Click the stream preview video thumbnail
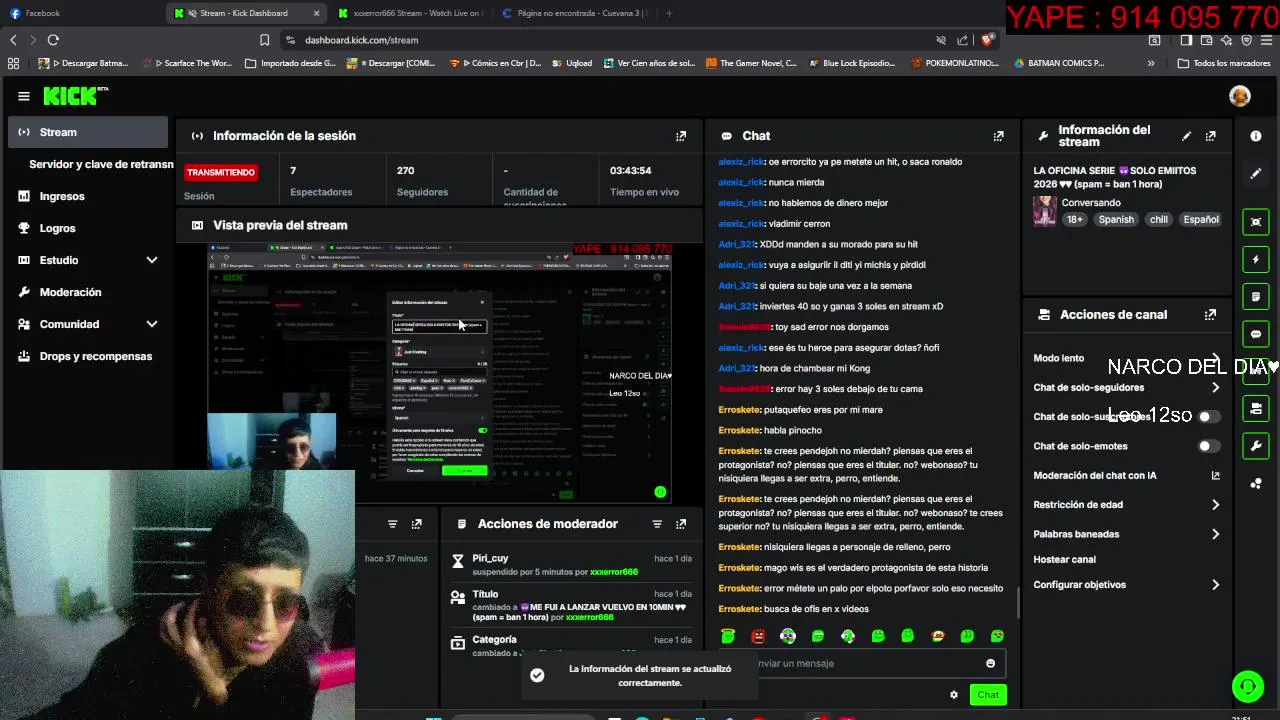This screenshot has height=720, width=1280. point(440,372)
